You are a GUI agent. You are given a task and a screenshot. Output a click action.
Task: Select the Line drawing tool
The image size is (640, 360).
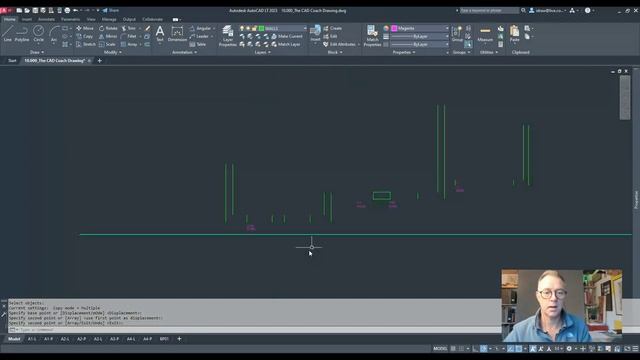[x=7, y=33]
